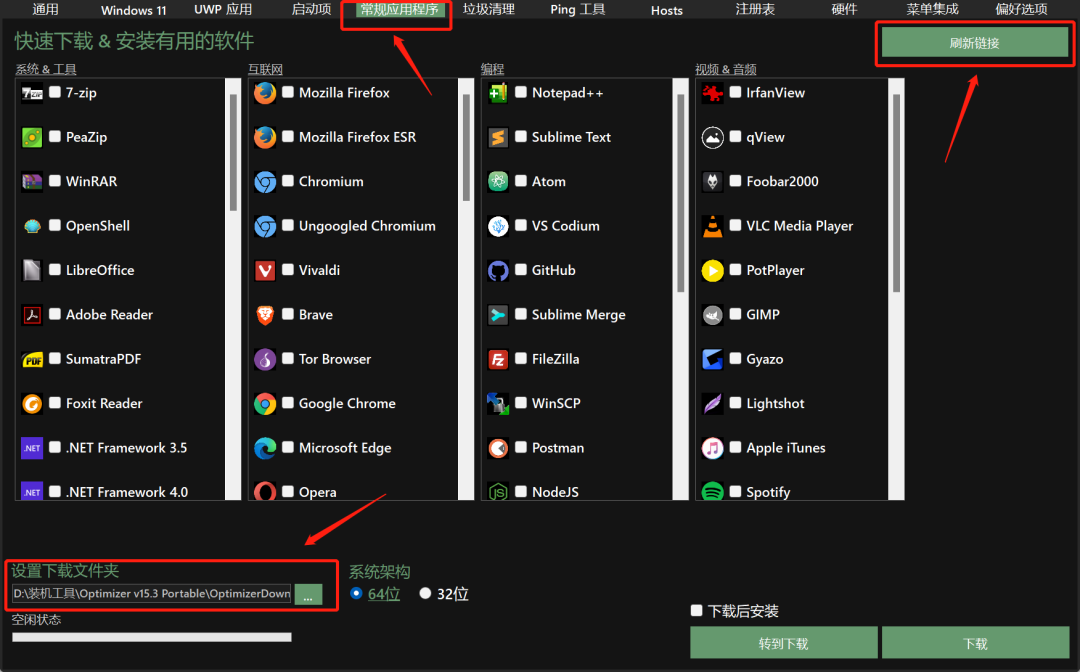Switch to the 垃圾清理 tab
Viewport: 1080px width, 672px height.
[x=489, y=10]
